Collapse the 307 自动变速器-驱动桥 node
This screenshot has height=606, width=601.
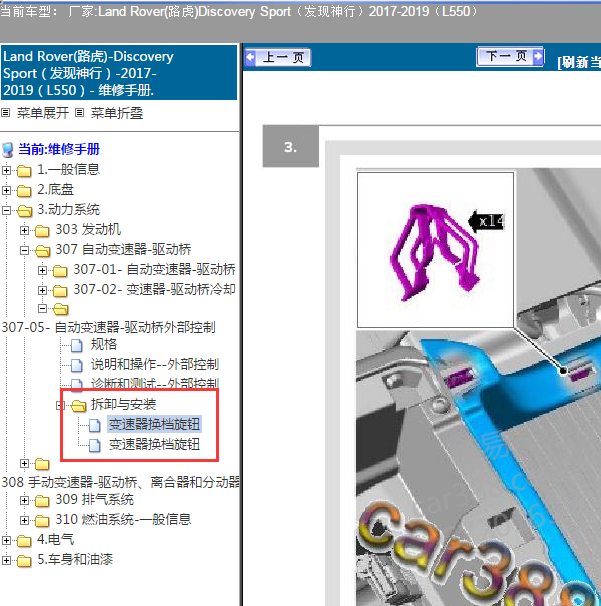[24, 250]
